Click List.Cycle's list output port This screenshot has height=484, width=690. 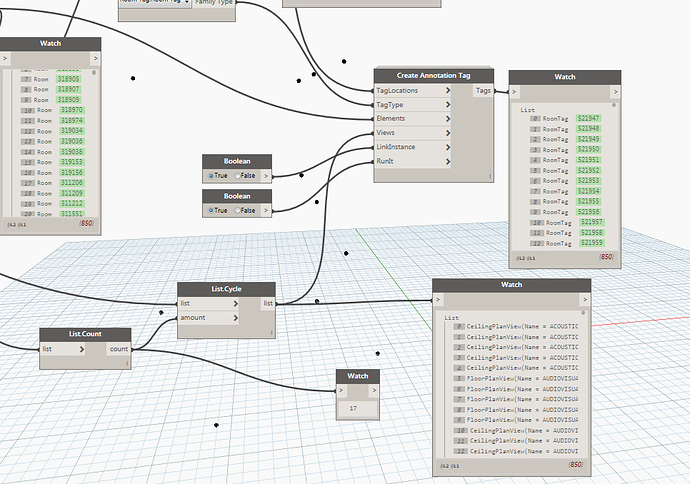click(x=268, y=303)
